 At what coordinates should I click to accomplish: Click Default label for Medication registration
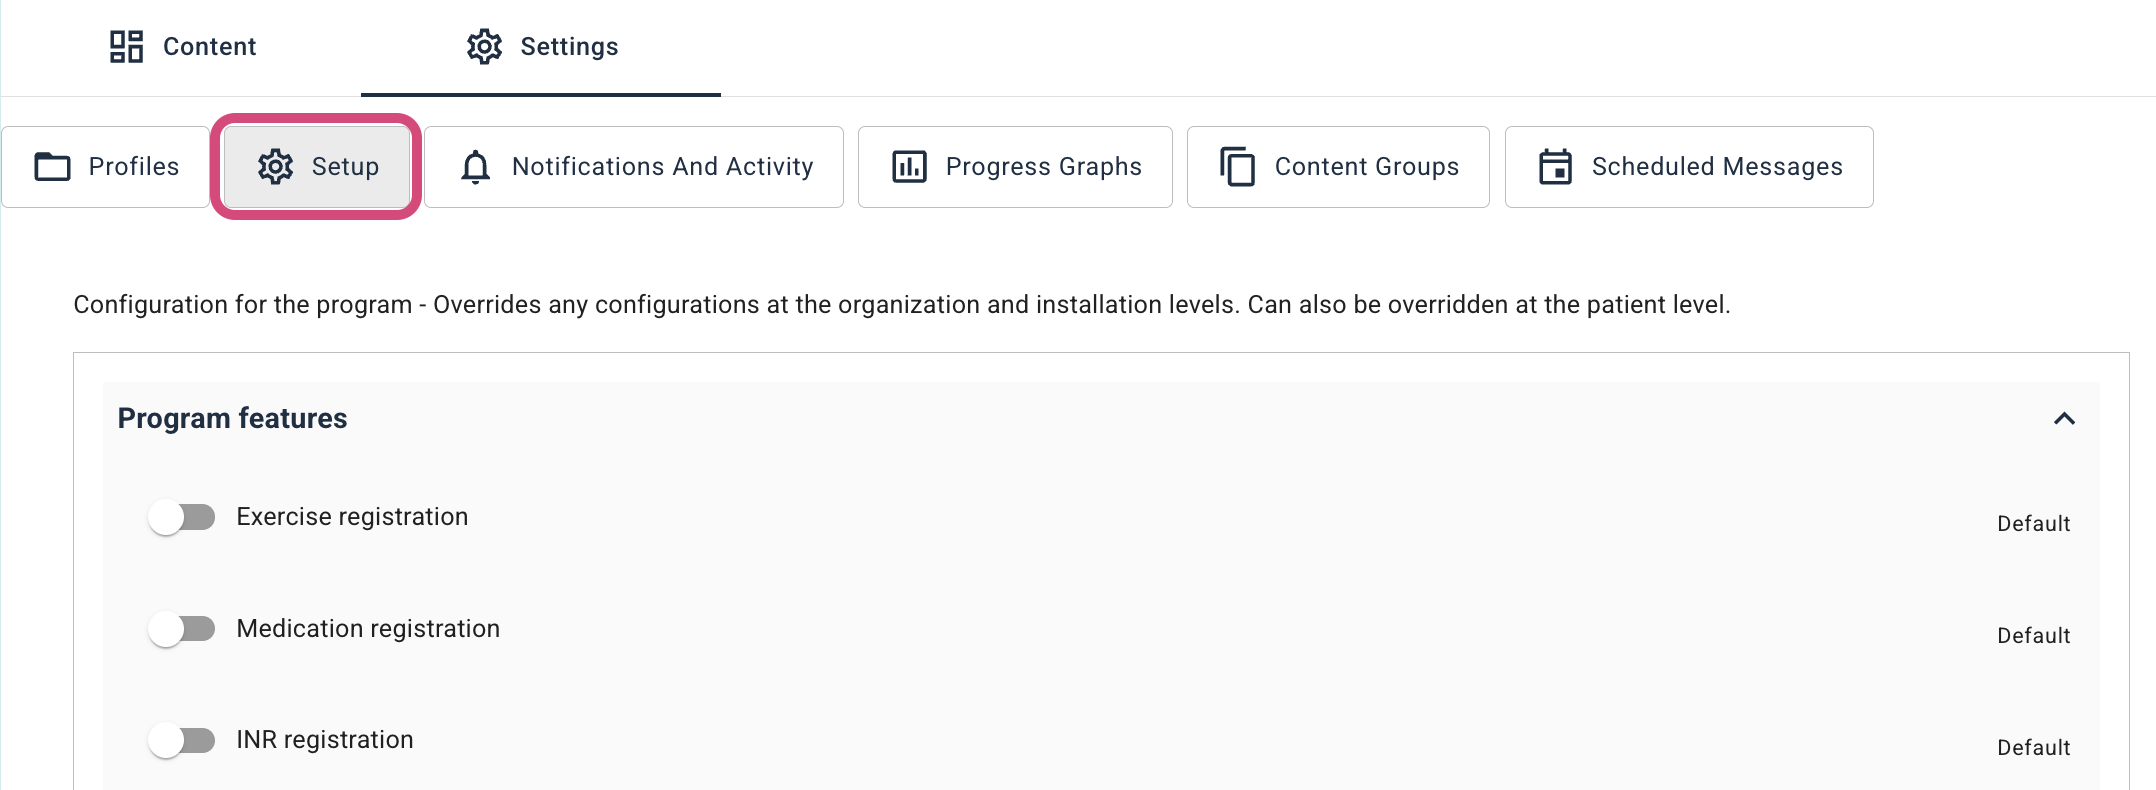pos(2034,636)
